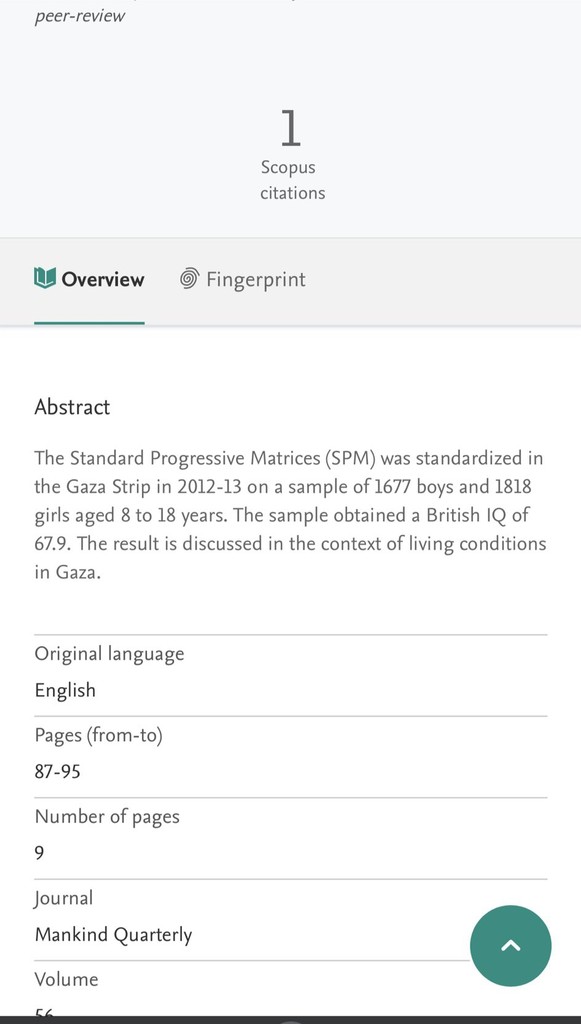
Task: Click the partially visible volume number
Action: (x=44, y=1012)
